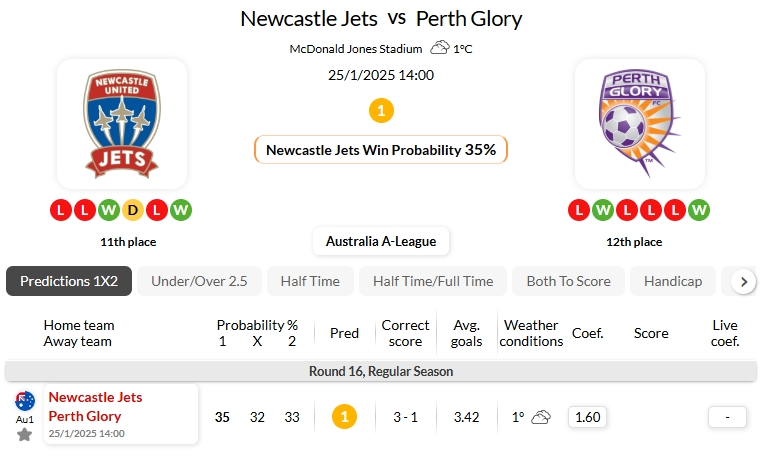Switch to the Under/Over 2.5 tab
Viewport: 764px width, 459px height.
tap(199, 281)
